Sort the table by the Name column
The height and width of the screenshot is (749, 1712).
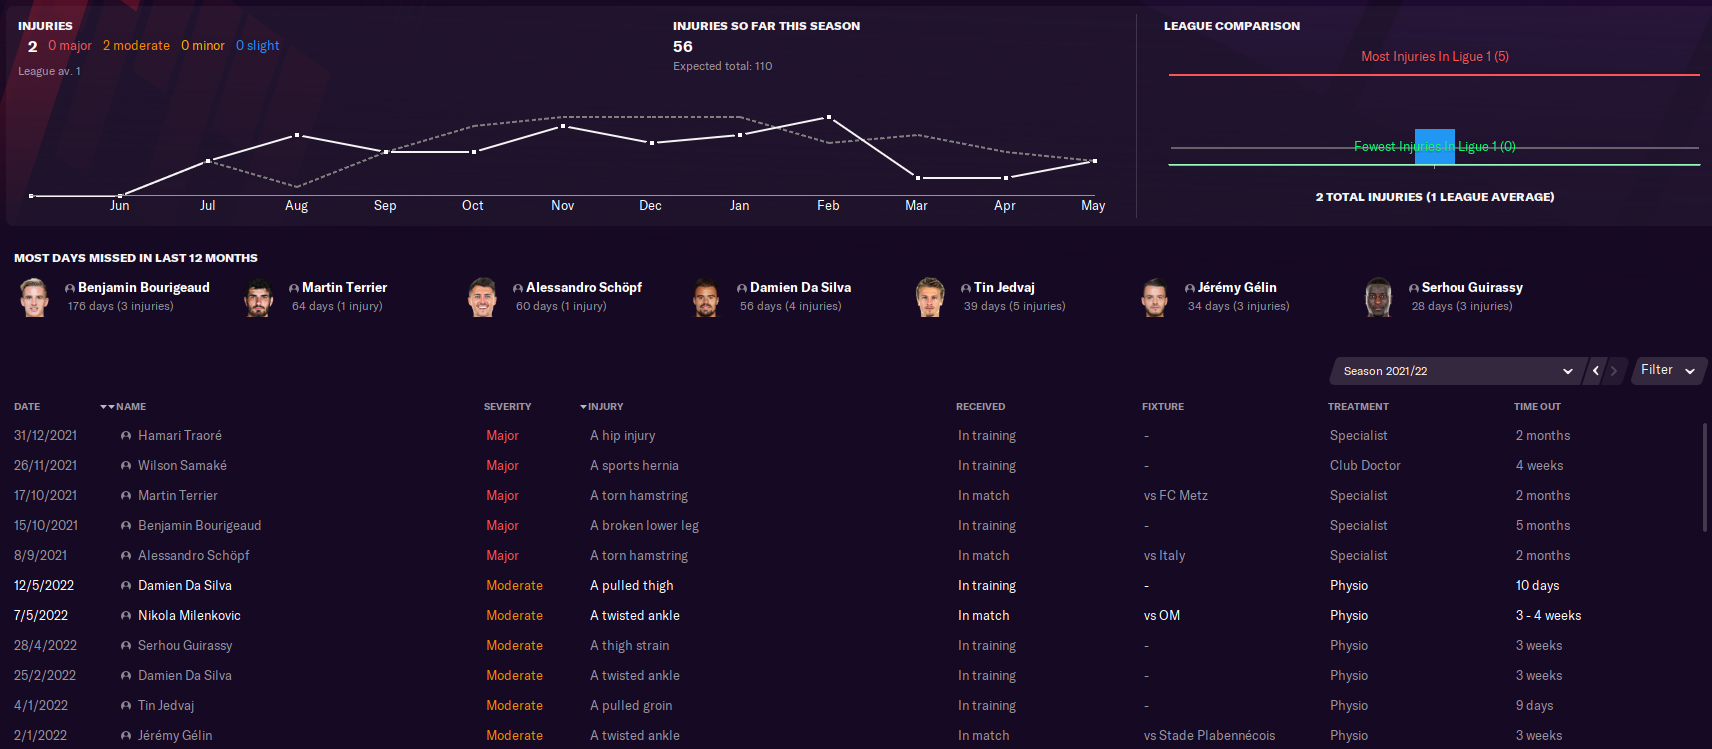coord(130,407)
